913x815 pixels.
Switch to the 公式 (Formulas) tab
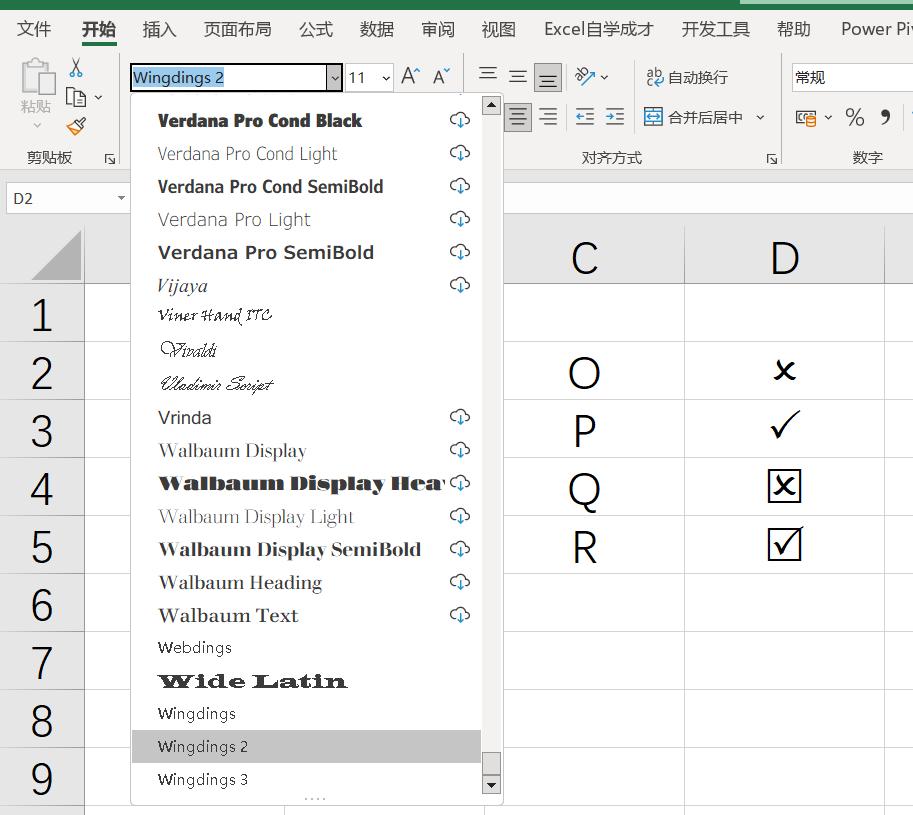pos(315,29)
